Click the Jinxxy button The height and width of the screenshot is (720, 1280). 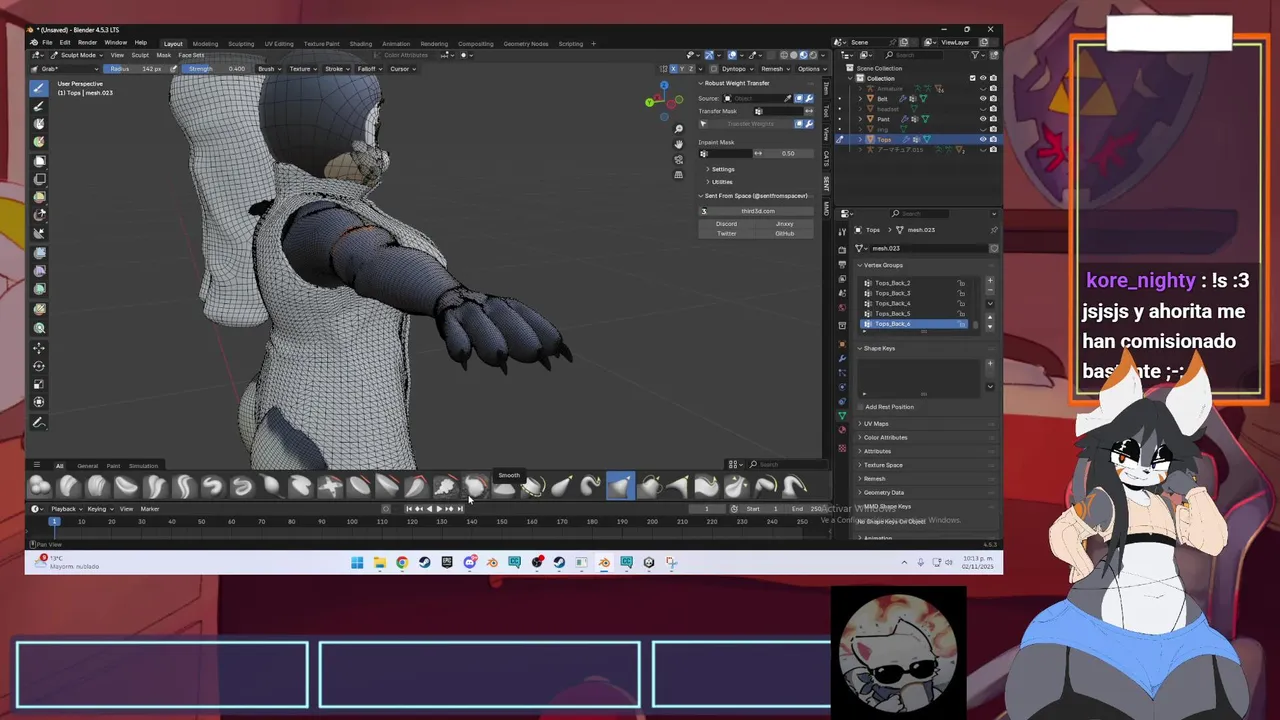click(785, 224)
